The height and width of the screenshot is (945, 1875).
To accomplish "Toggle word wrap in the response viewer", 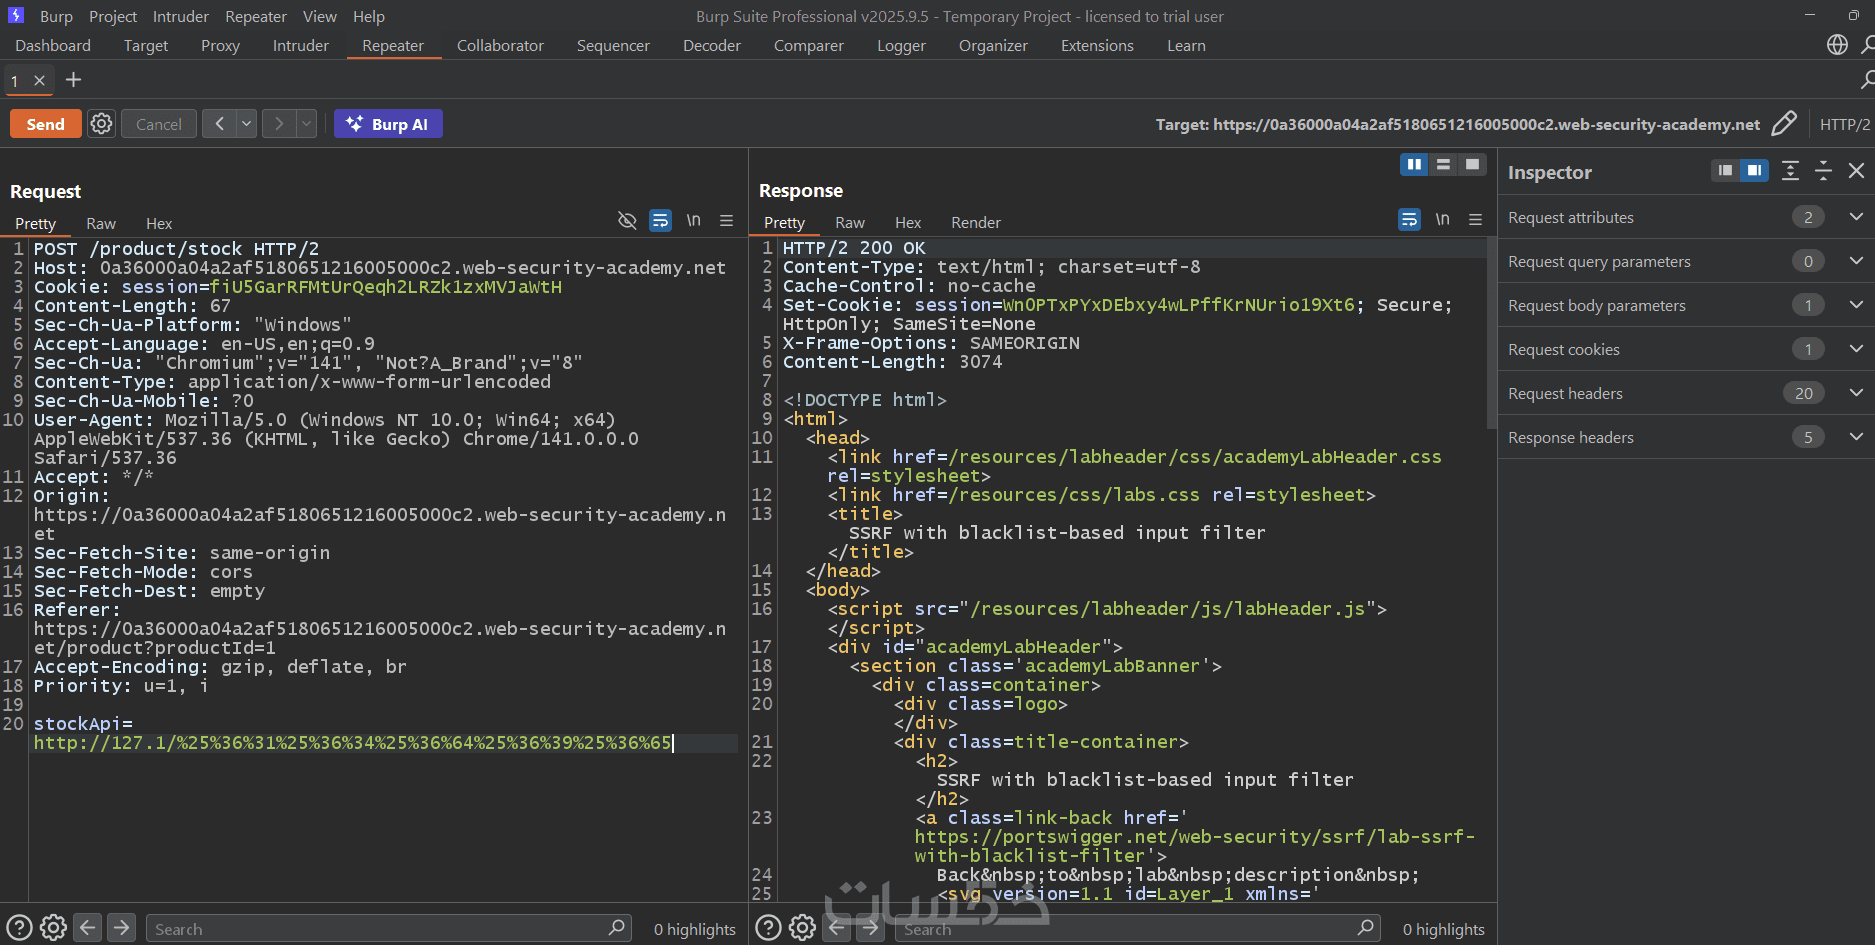I will click(1409, 220).
